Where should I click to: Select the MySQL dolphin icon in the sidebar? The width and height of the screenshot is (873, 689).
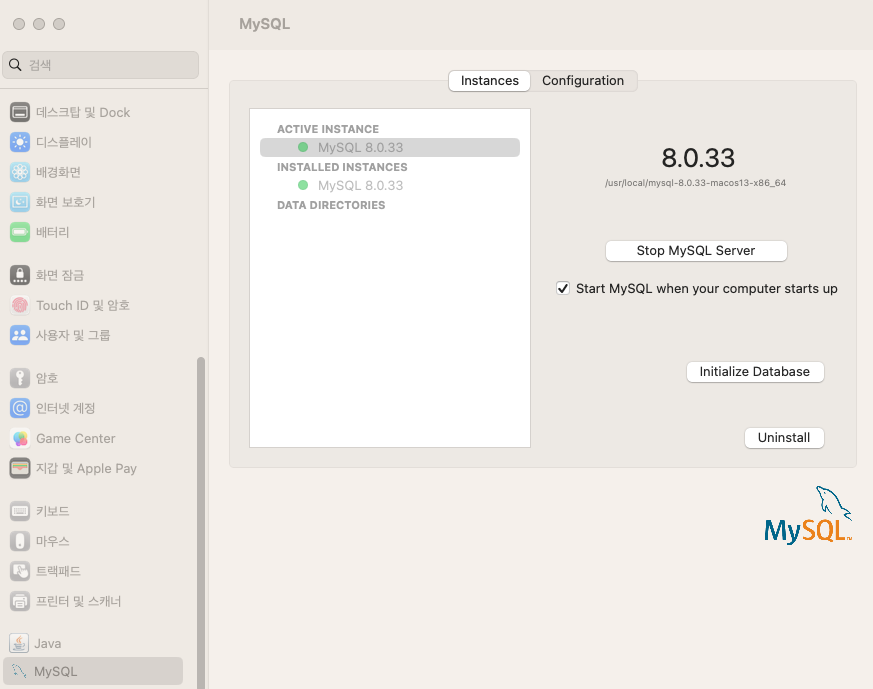[x=19, y=671]
